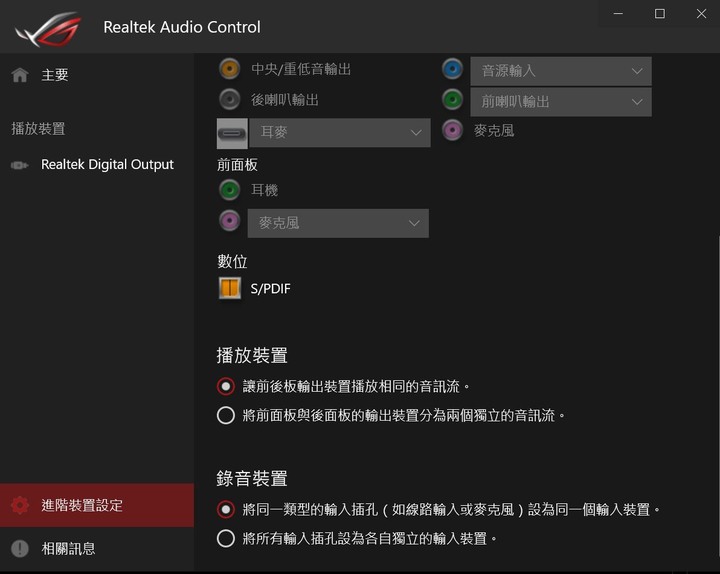The height and width of the screenshot is (574, 720).
Task: Click the orange S/PDIF optical icon
Action: pyautogui.click(x=230, y=288)
